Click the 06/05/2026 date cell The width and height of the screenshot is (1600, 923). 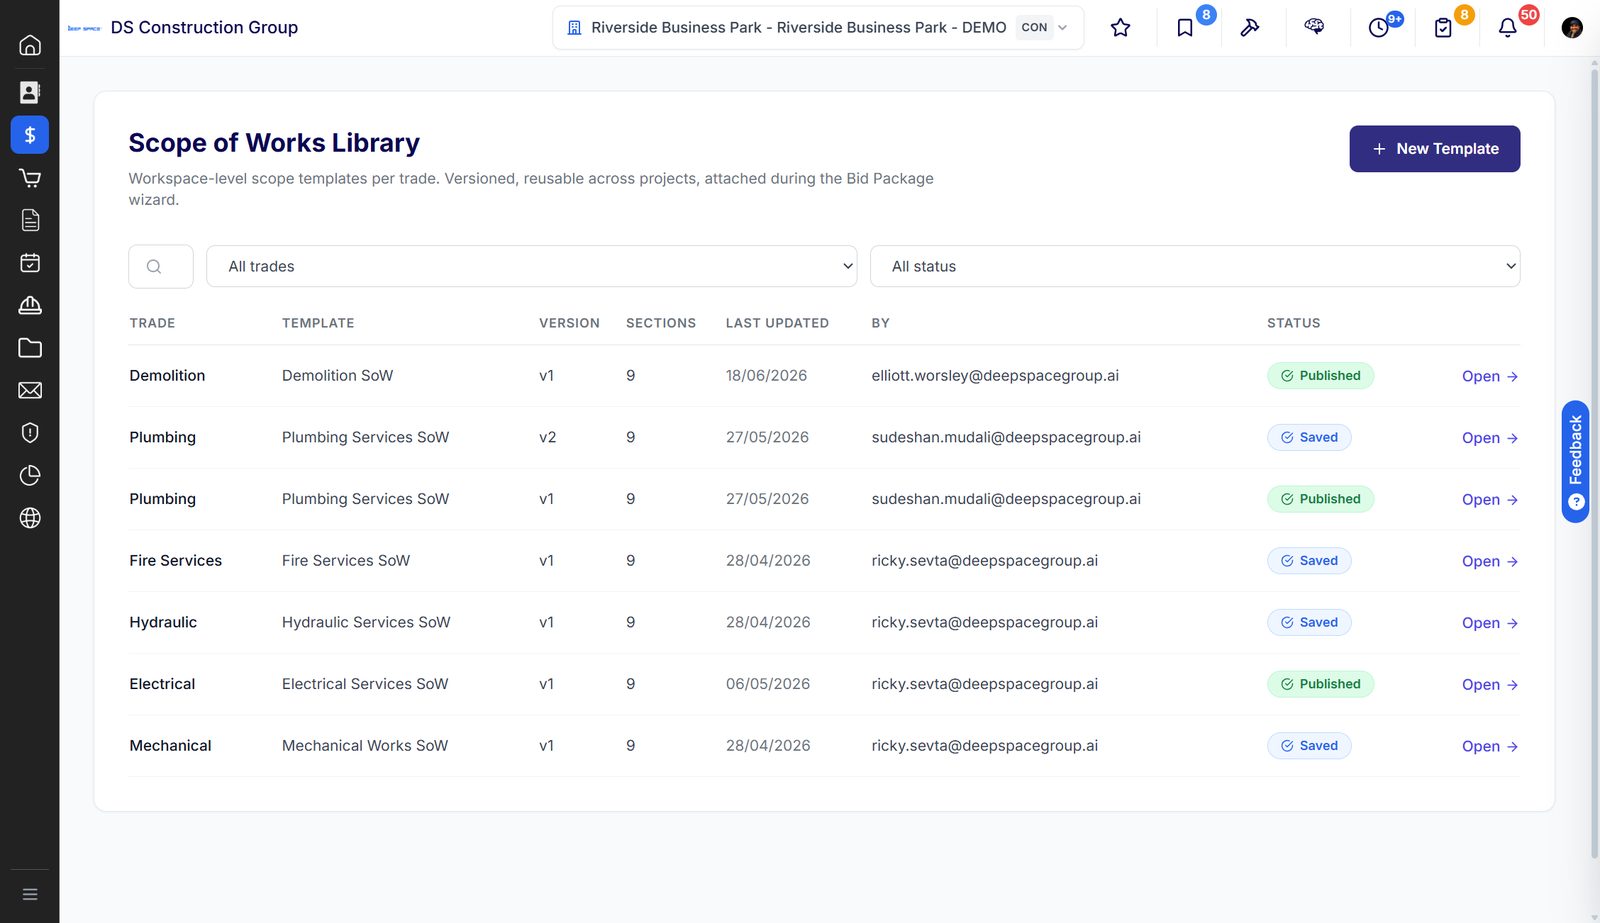(768, 684)
